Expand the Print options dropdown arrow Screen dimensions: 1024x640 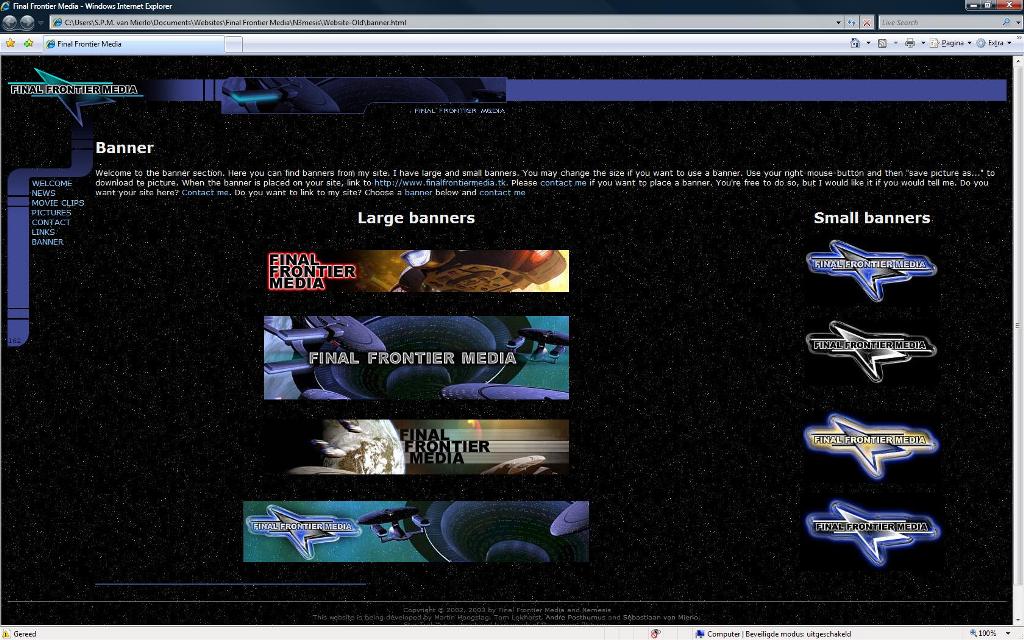click(923, 43)
